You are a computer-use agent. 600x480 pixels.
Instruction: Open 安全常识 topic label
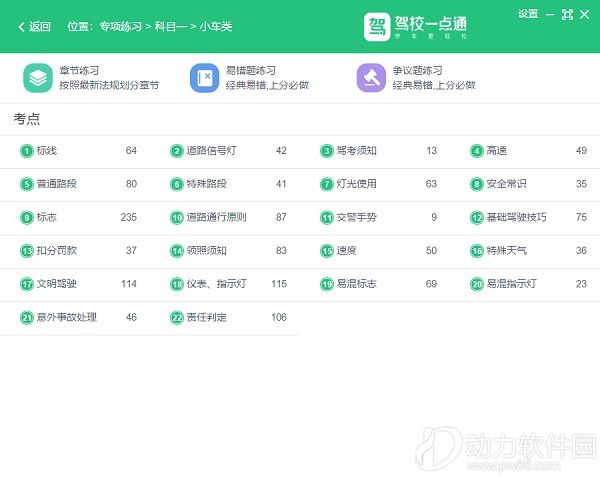pos(507,184)
